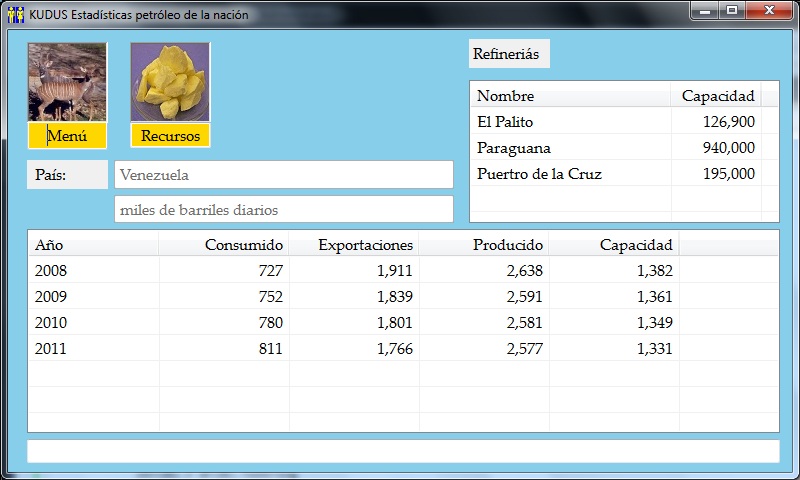The height and width of the screenshot is (480, 800).
Task: Sort by the Consumido column header
Action: pyautogui.click(x=224, y=245)
